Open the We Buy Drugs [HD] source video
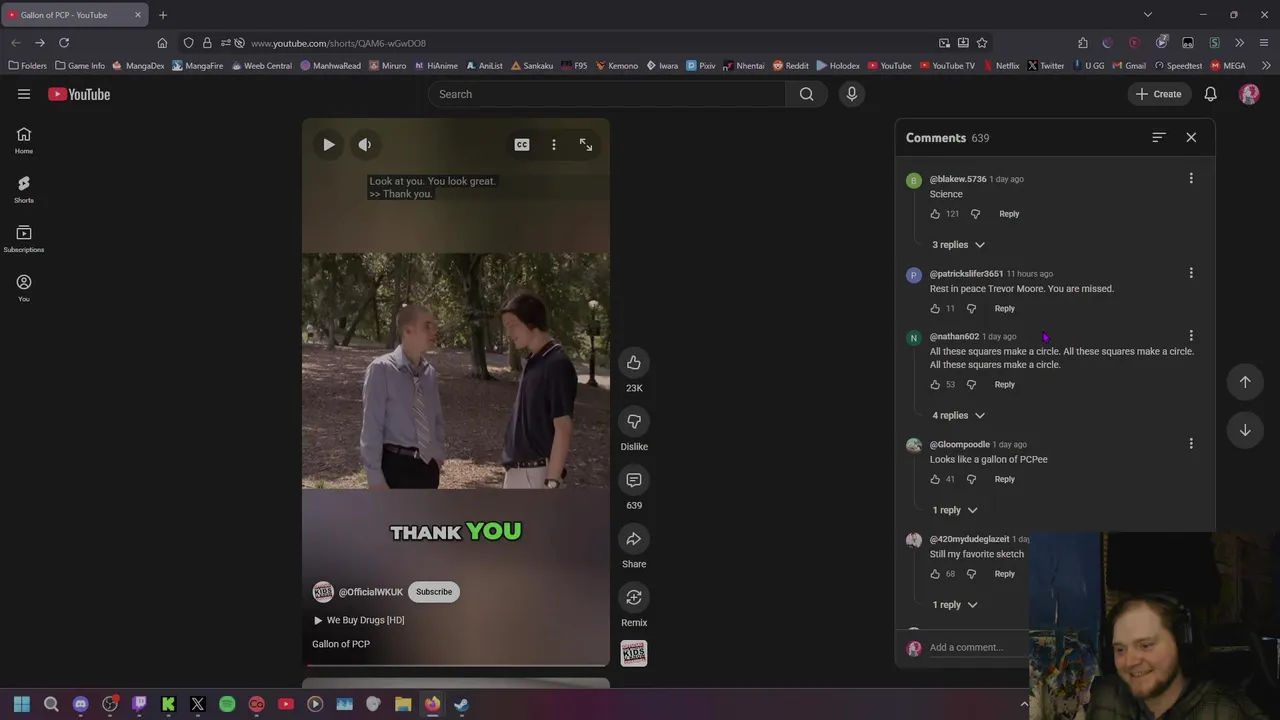Image resolution: width=1280 pixels, height=720 pixels. click(x=359, y=620)
